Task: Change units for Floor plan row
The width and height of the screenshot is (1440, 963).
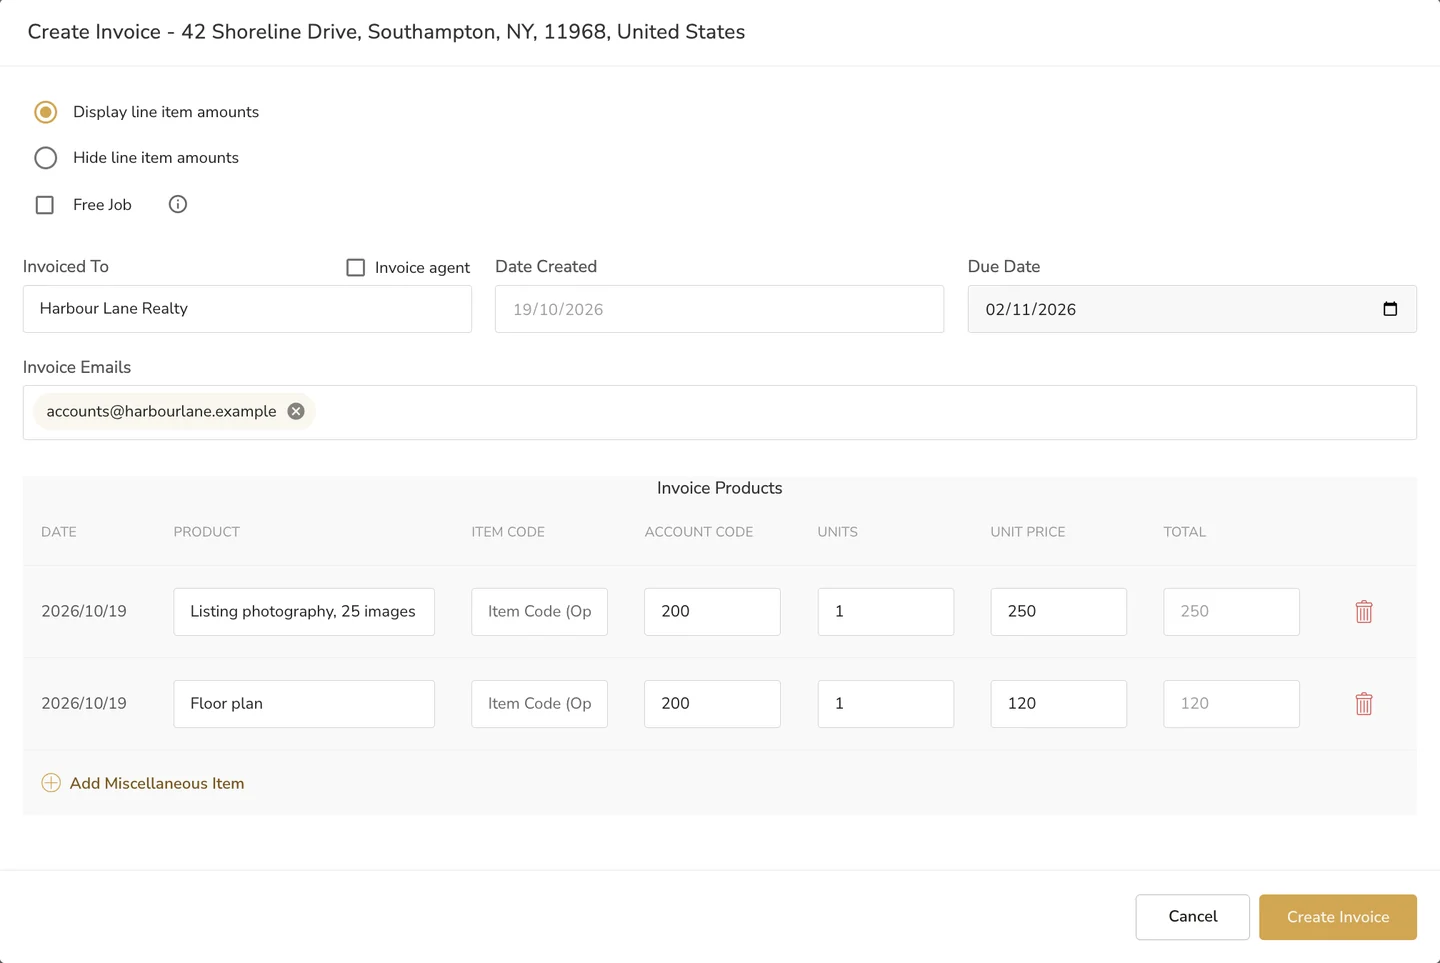Action: (x=886, y=704)
